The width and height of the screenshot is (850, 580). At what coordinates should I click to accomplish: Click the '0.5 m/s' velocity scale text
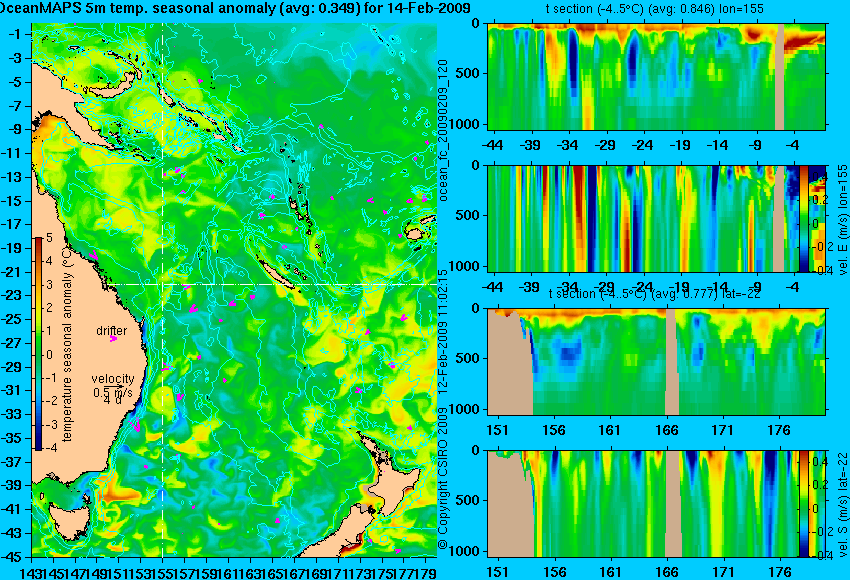(113, 391)
